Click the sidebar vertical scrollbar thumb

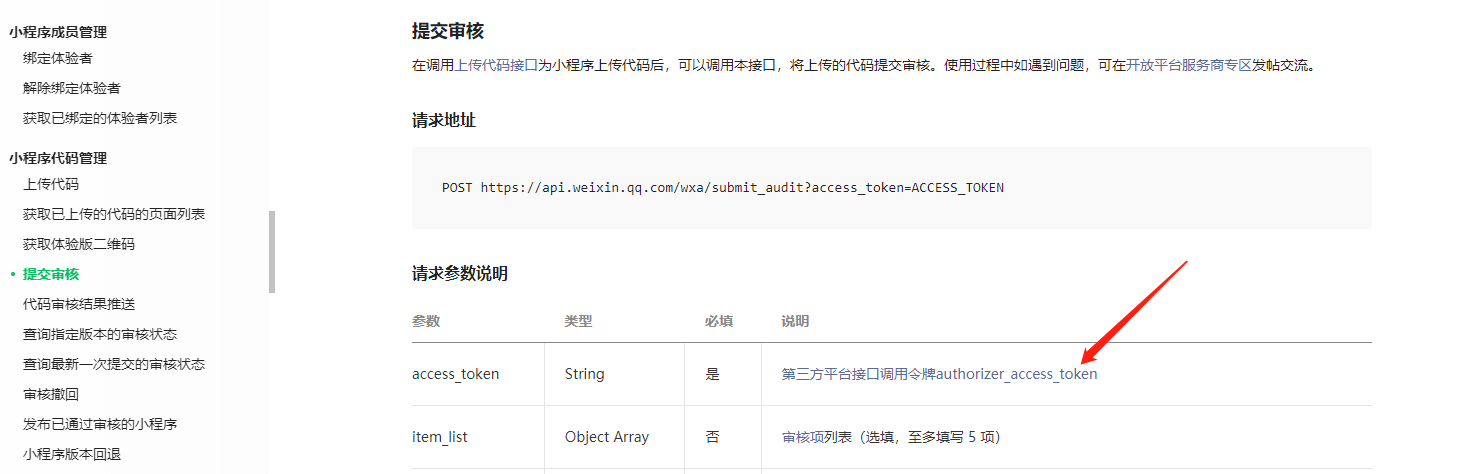tap(272, 252)
